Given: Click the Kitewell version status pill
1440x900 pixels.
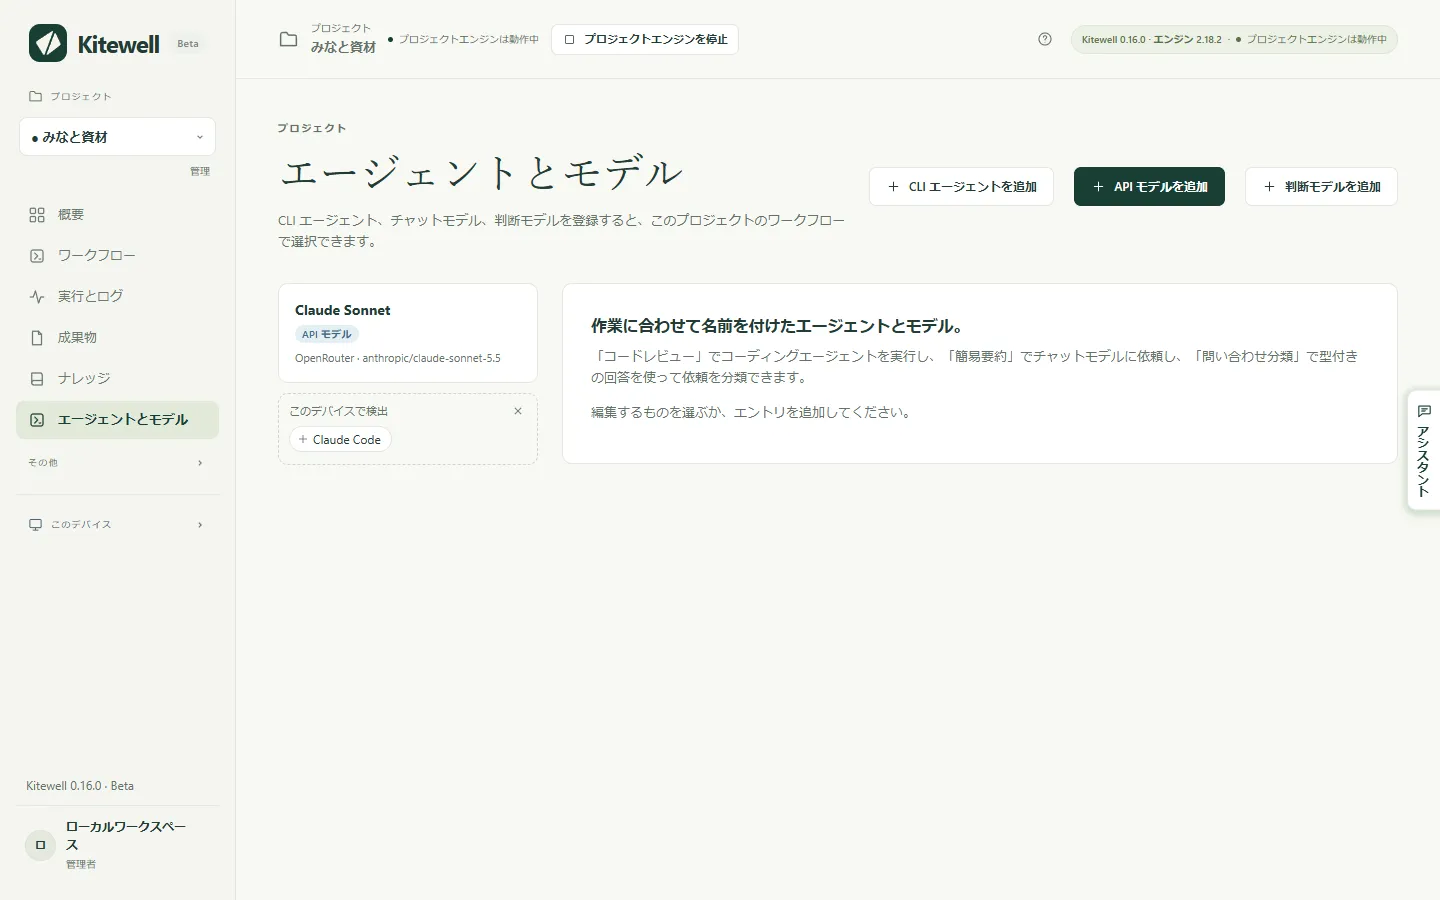Looking at the screenshot, I should (x=1234, y=39).
